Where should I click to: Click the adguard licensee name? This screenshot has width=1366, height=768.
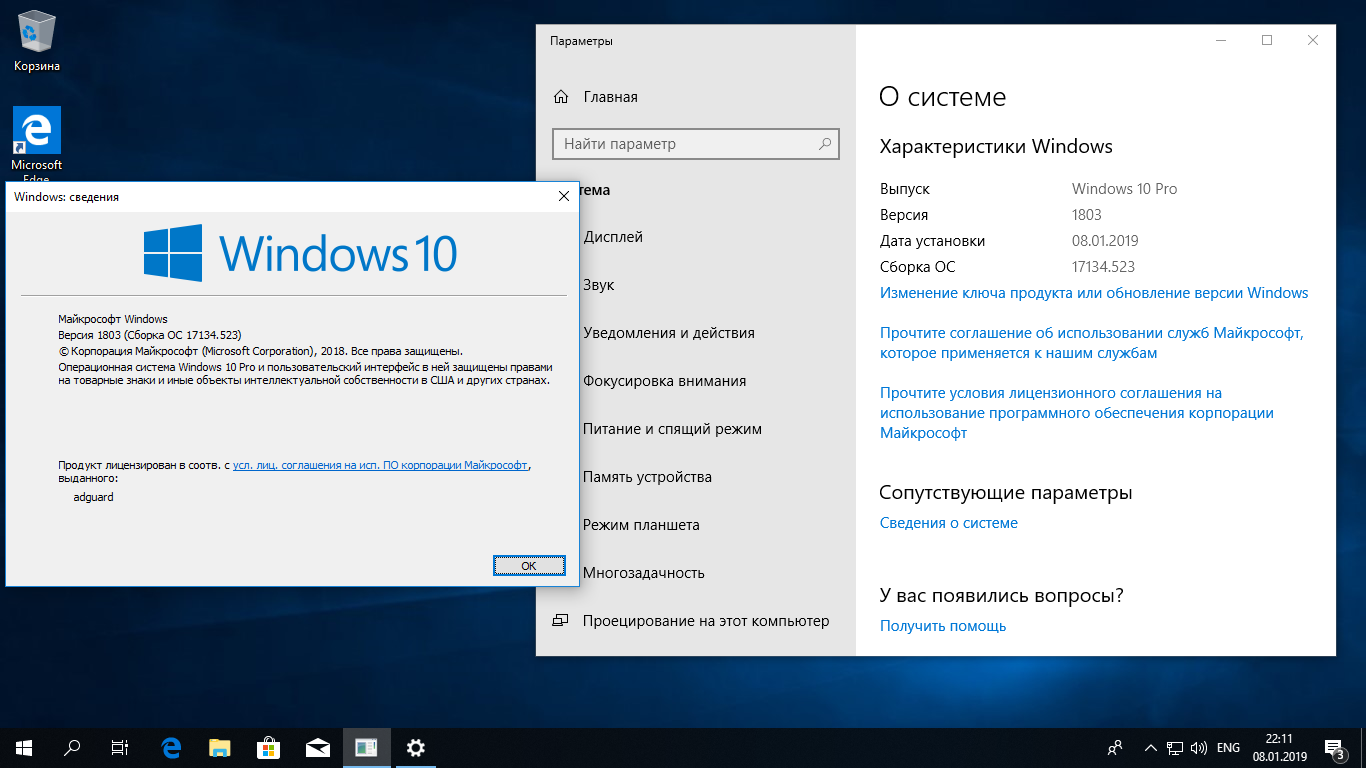[94, 497]
